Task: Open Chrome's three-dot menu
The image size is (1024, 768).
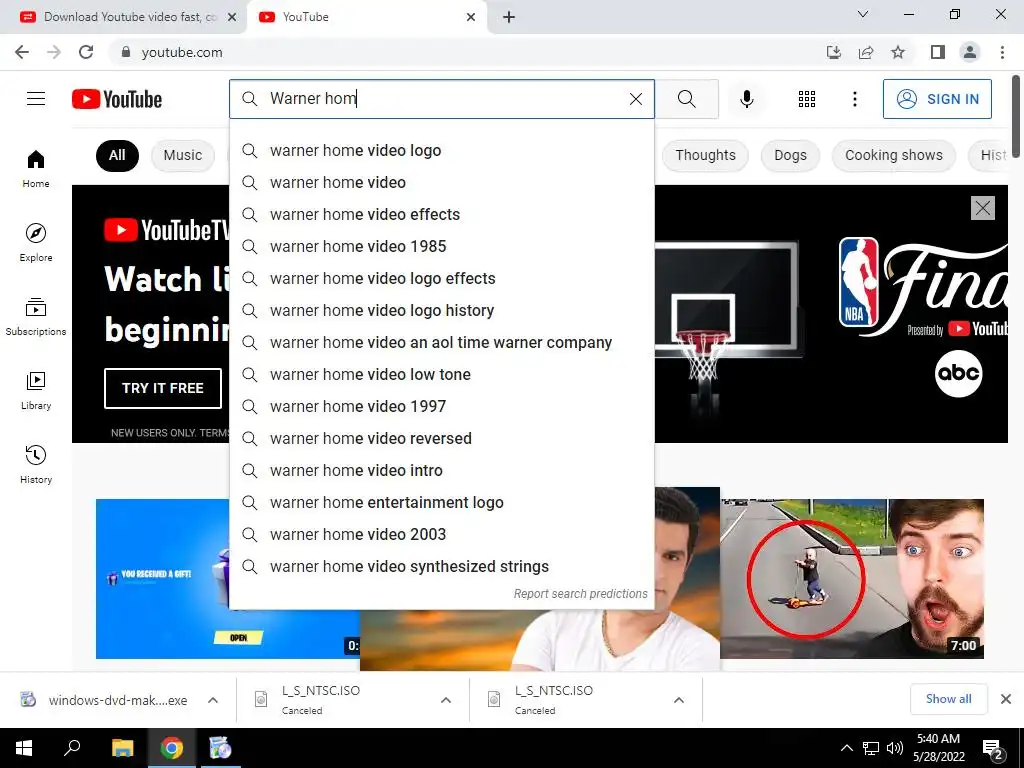Action: 1002,52
